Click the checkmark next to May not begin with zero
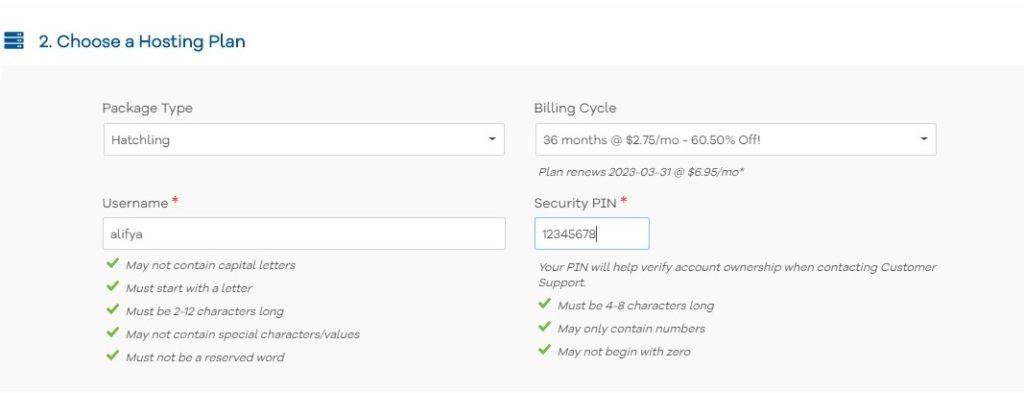The image size is (1024, 393). point(544,350)
